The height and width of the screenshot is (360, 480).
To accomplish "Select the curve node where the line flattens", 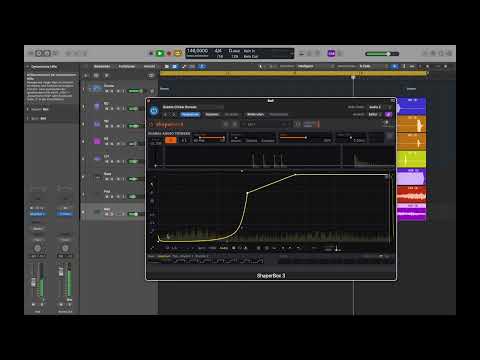I will click(296, 174).
